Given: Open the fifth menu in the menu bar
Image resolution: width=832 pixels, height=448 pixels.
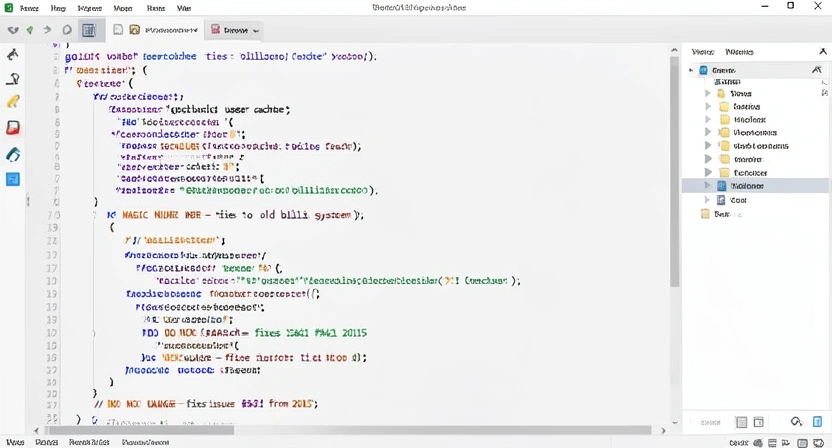Looking at the screenshot, I should pyautogui.click(x=155, y=8).
